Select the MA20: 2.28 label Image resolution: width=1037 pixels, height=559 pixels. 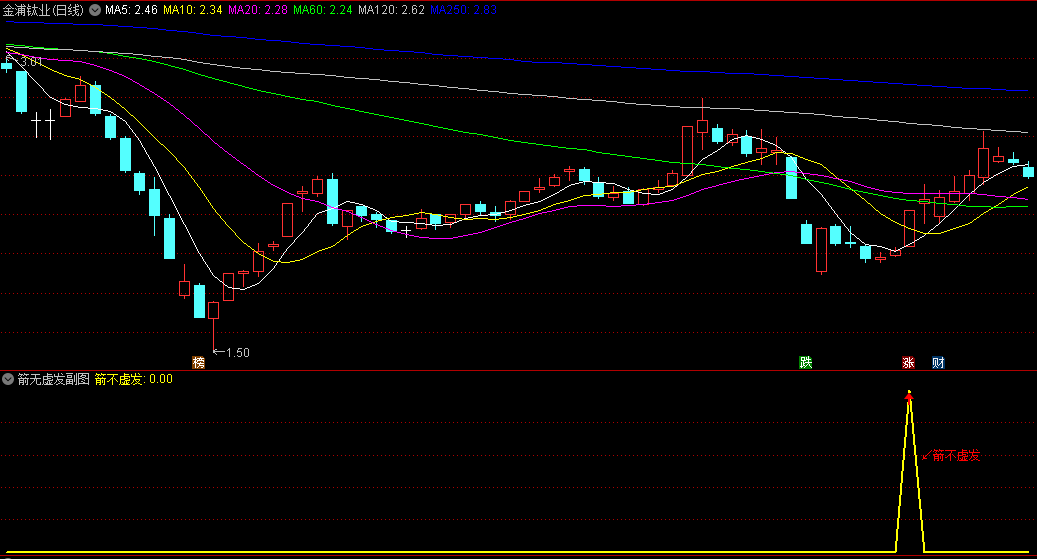pyautogui.click(x=257, y=10)
